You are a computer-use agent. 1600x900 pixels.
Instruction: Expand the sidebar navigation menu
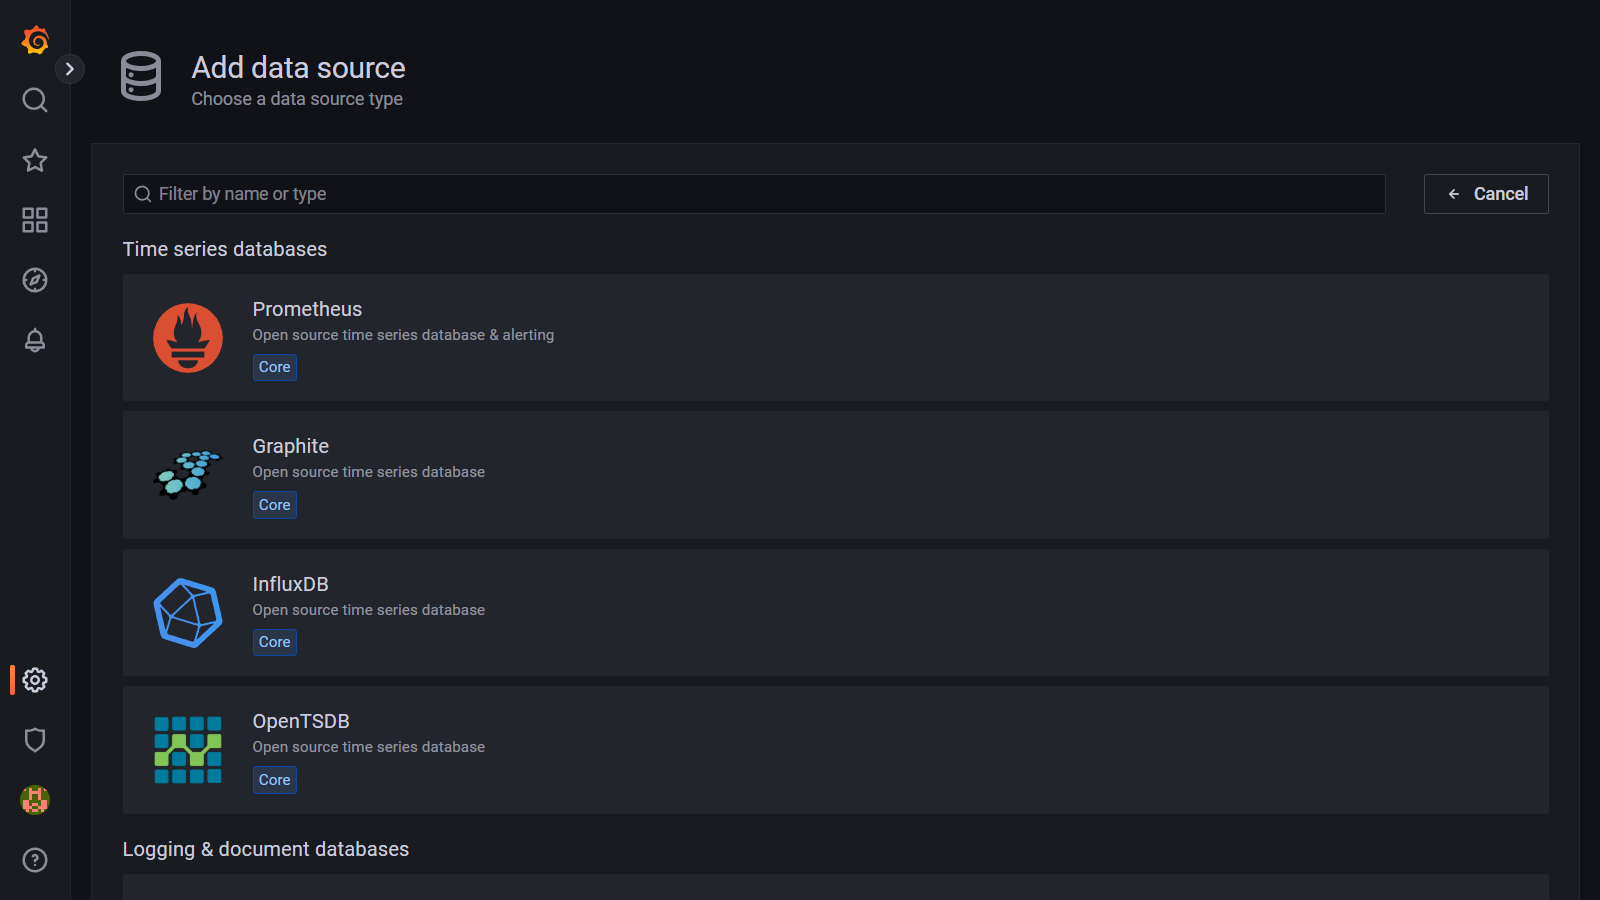pos(69,69)
